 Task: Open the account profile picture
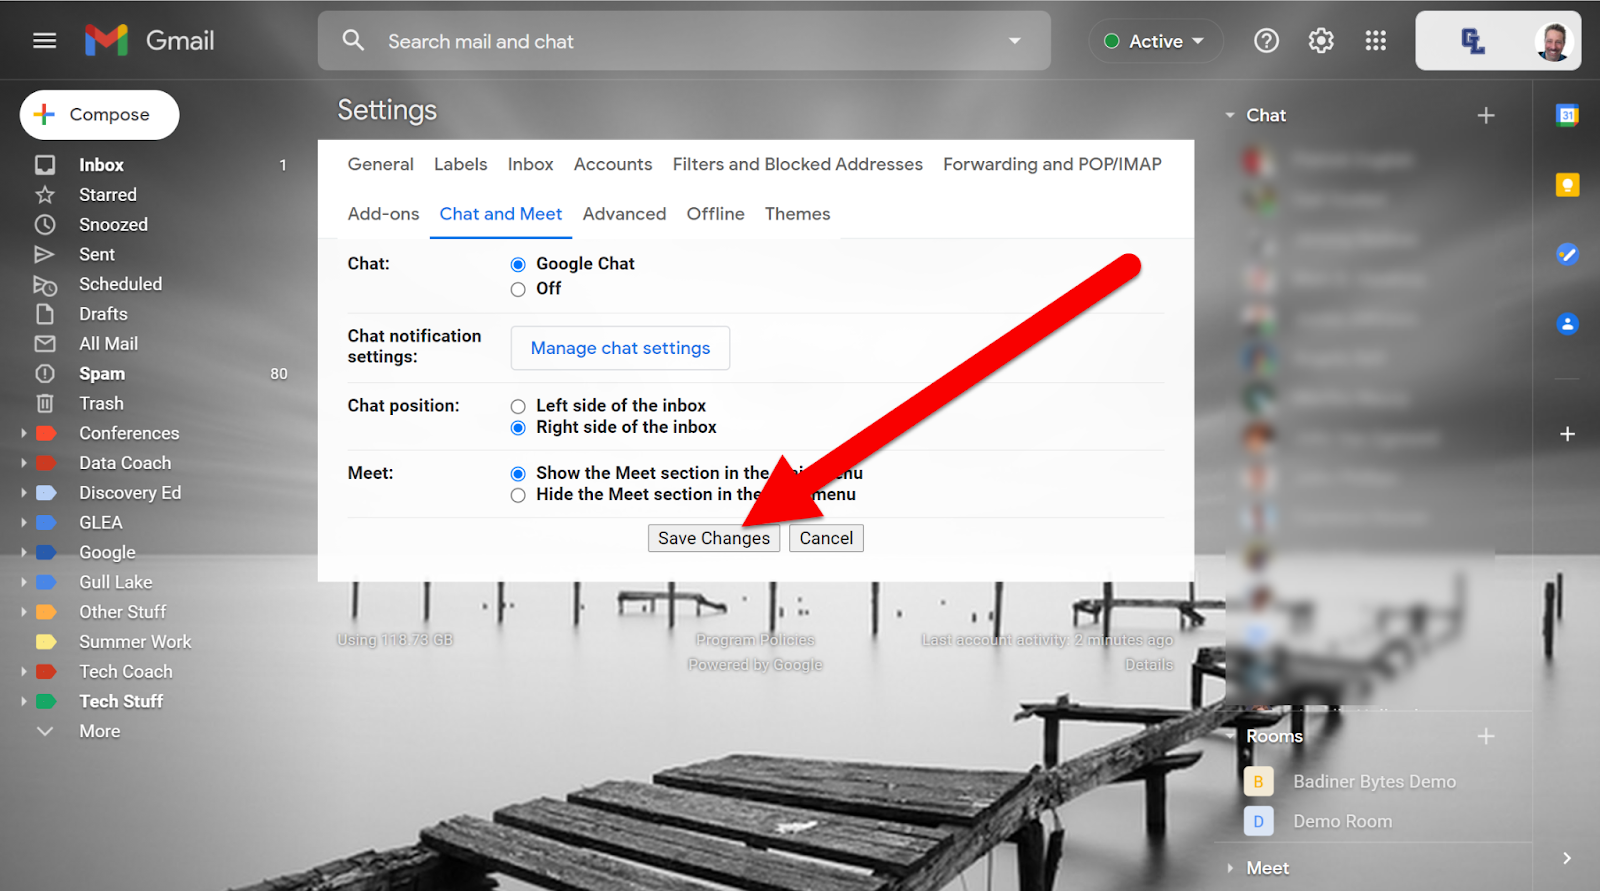pos(1553,41)
